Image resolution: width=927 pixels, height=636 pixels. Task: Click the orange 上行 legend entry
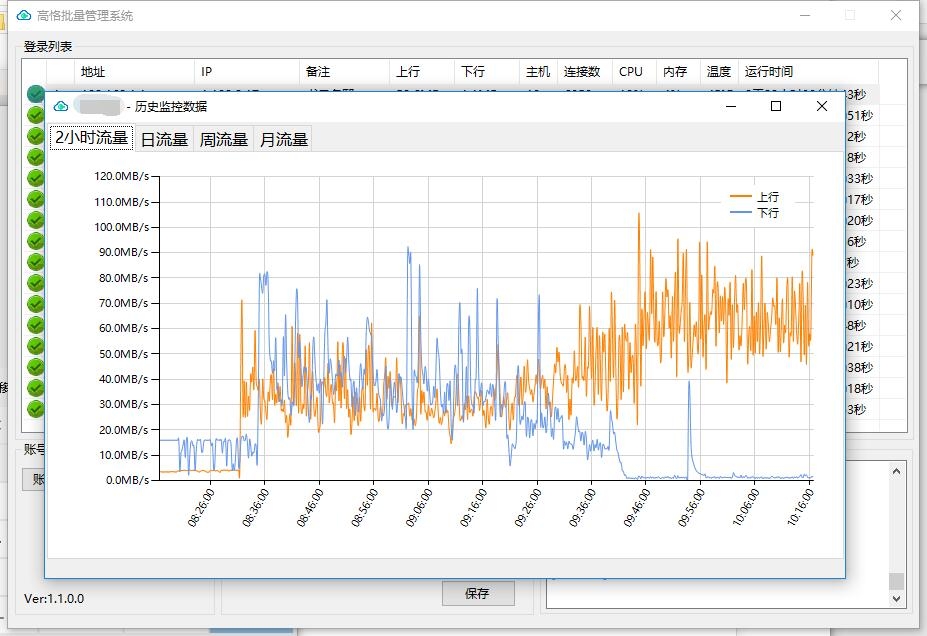click(756, 197)
